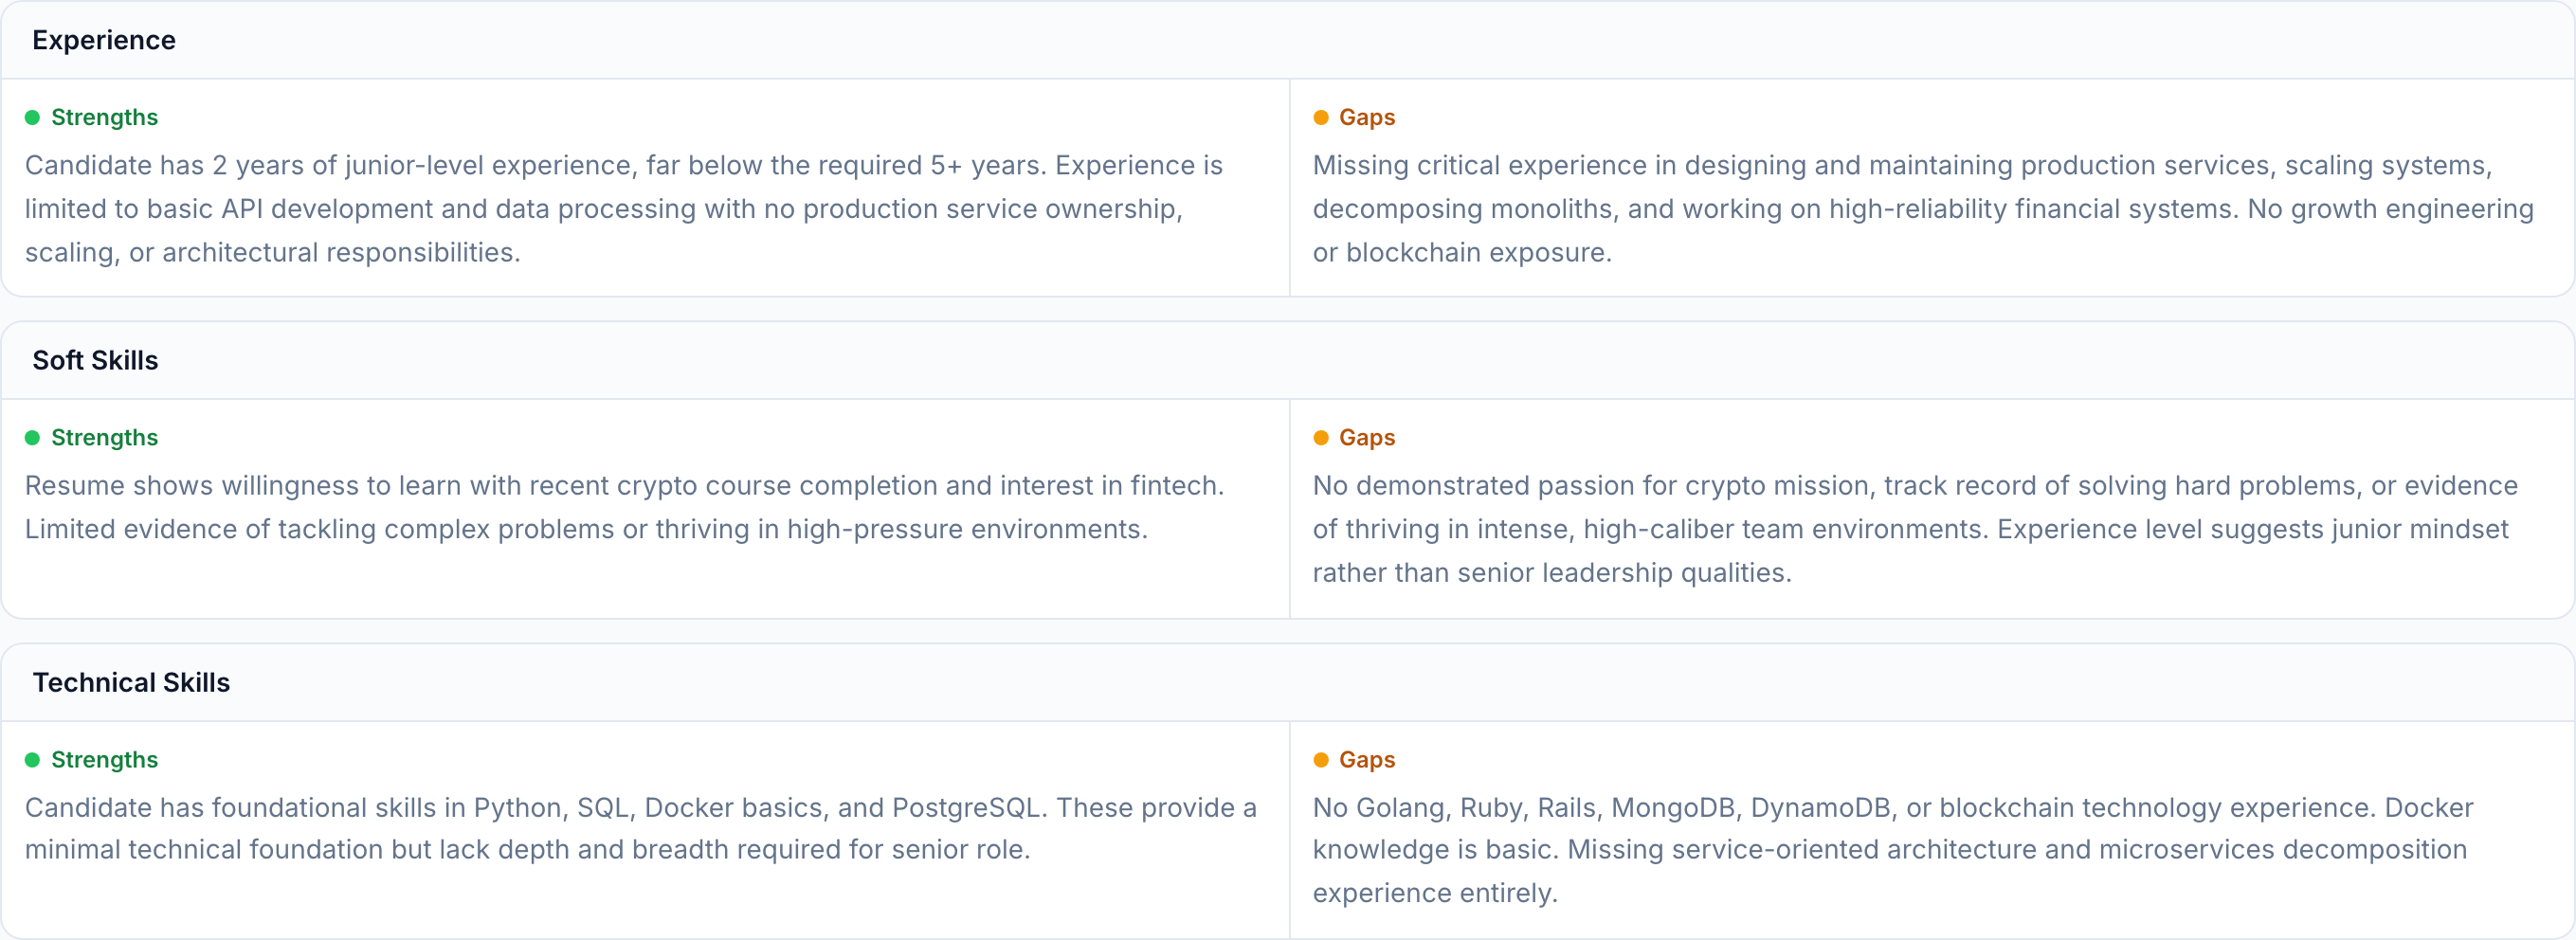Click the text about recent crypto course completion
2576x940 pixels.
point(623,507)
